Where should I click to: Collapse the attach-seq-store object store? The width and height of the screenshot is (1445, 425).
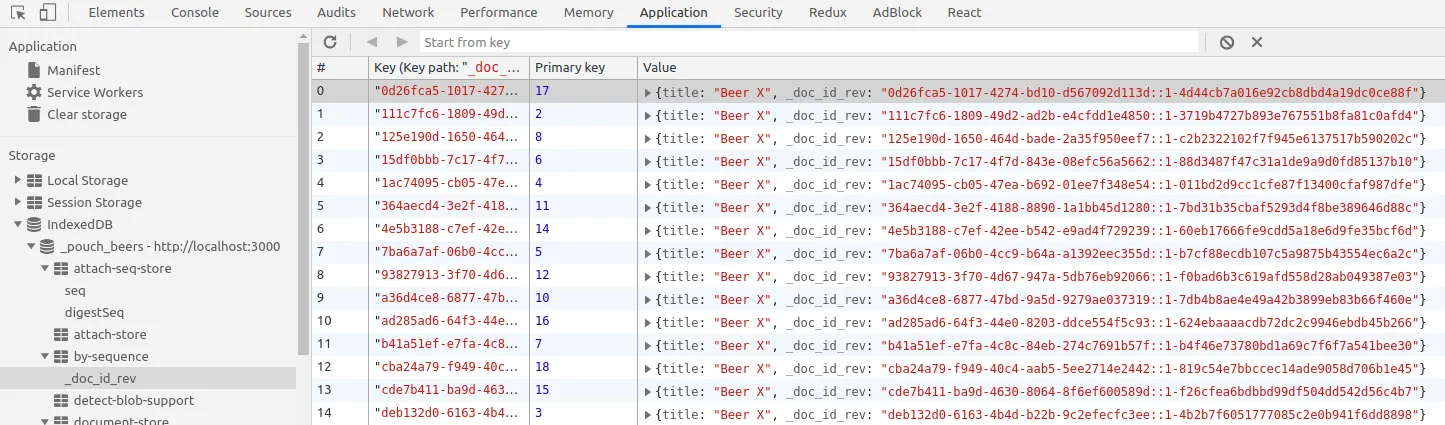coord(45,269)
